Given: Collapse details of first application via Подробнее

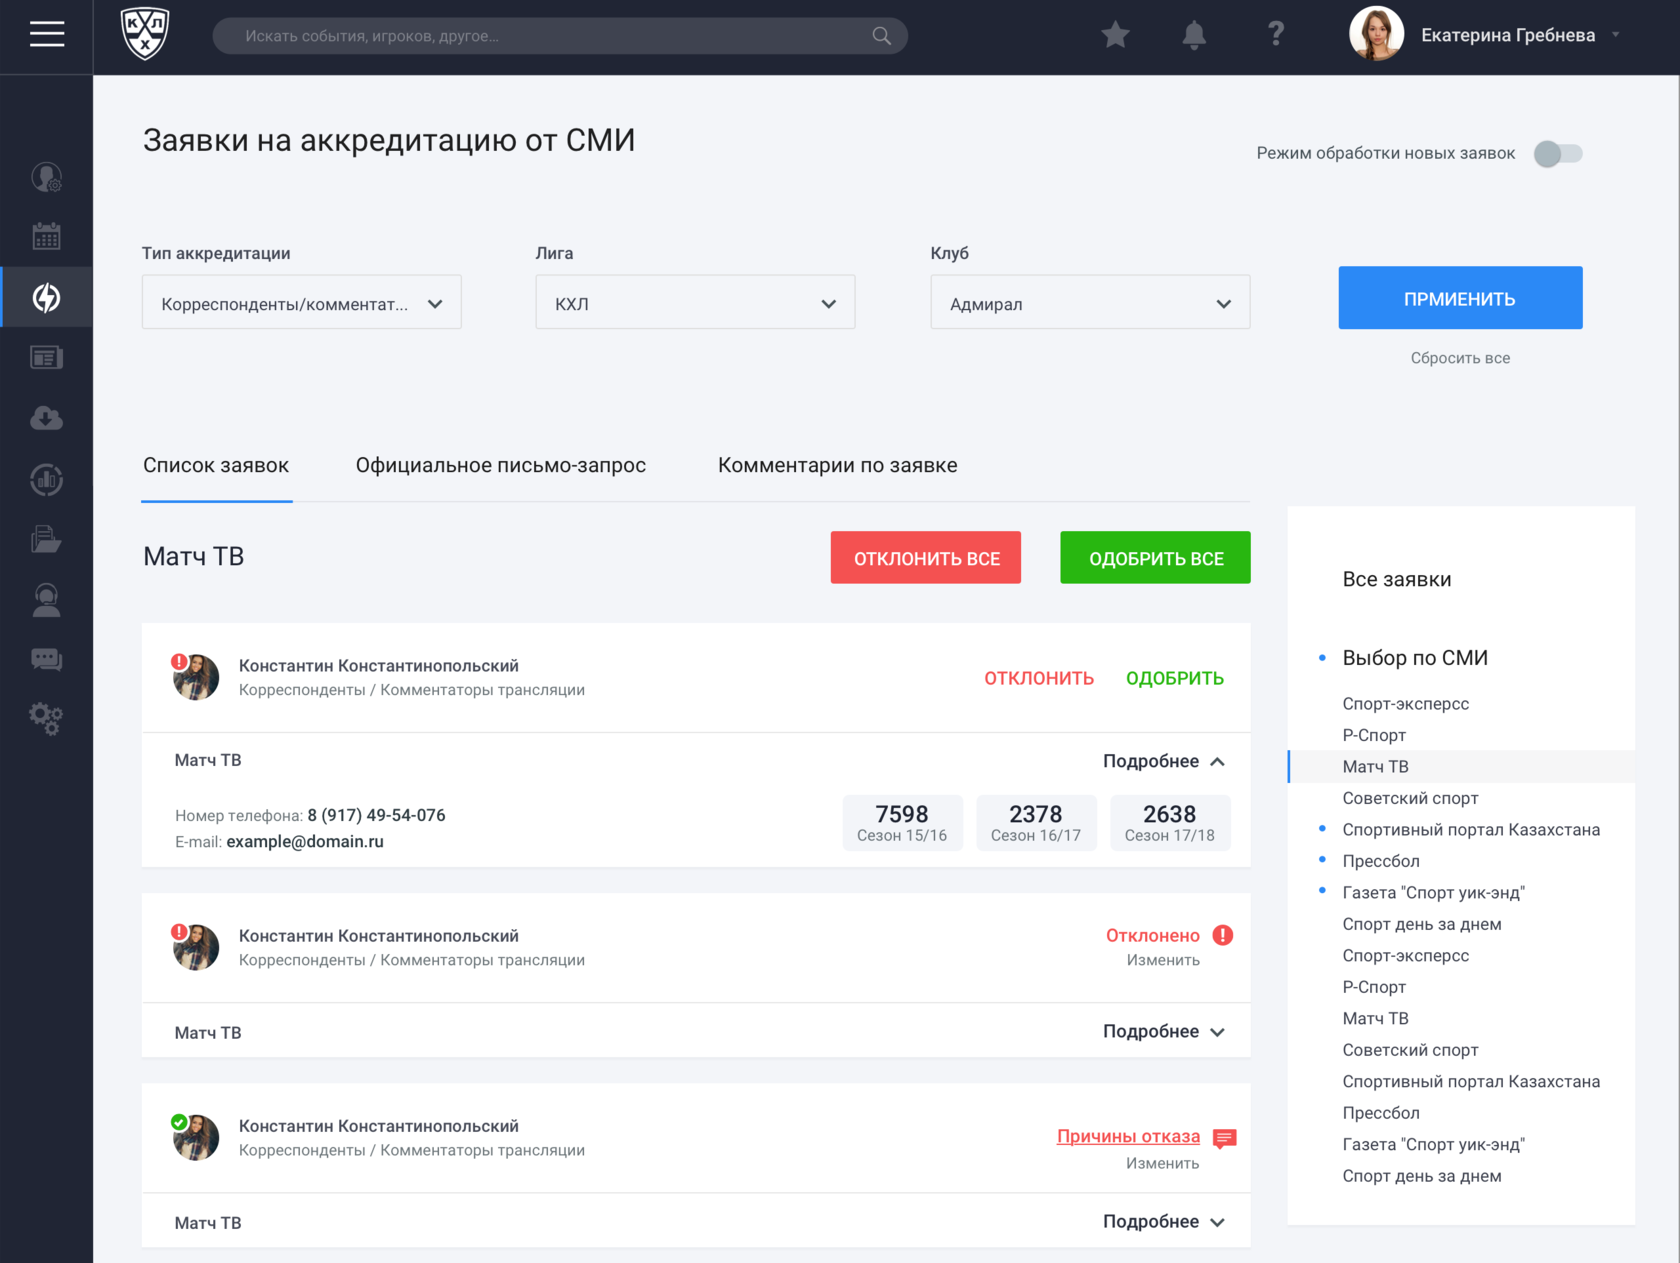Looking at the screenshot, I should tap(1164, 761).
